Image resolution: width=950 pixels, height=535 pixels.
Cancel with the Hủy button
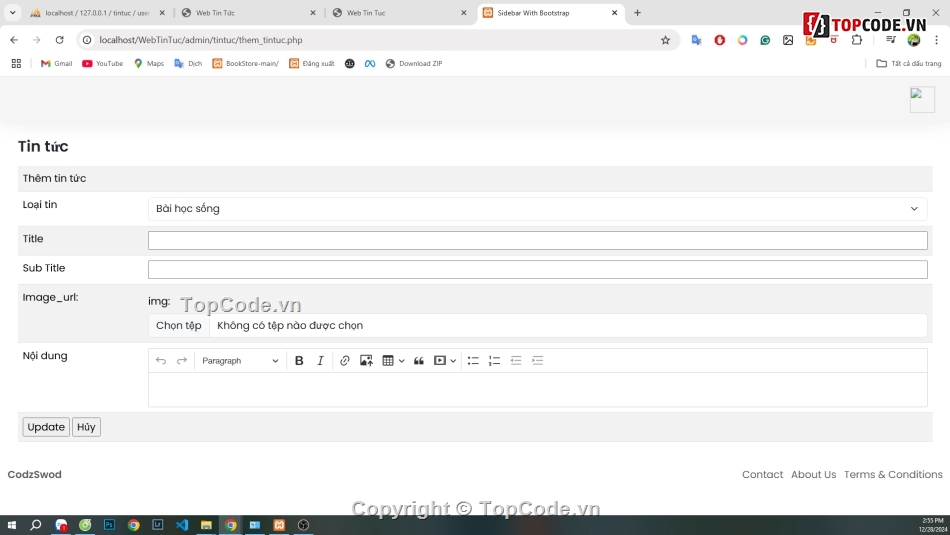click(86, 427)
